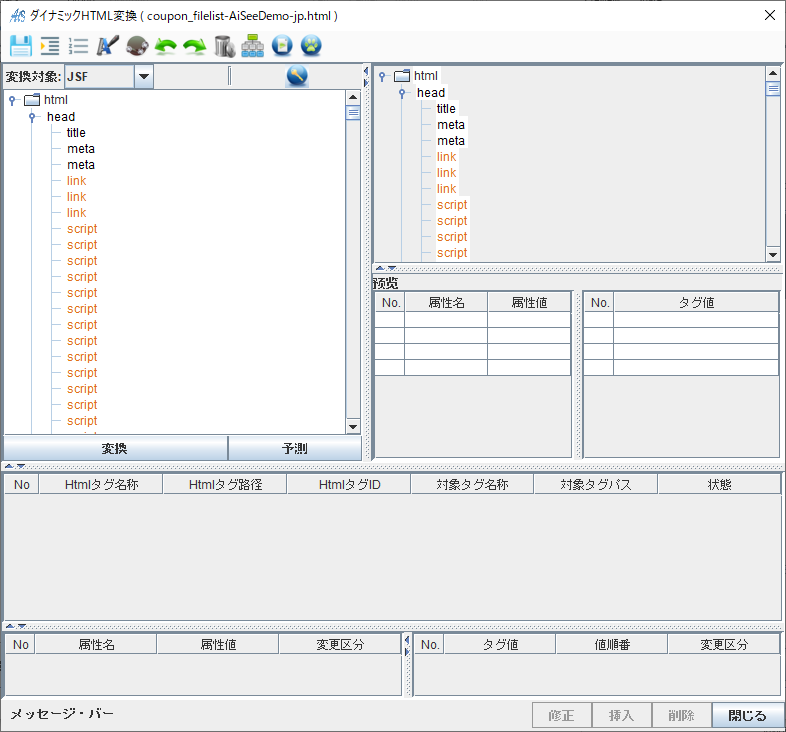
Task: Click the 状態 column header
Action: pos(719,485)
